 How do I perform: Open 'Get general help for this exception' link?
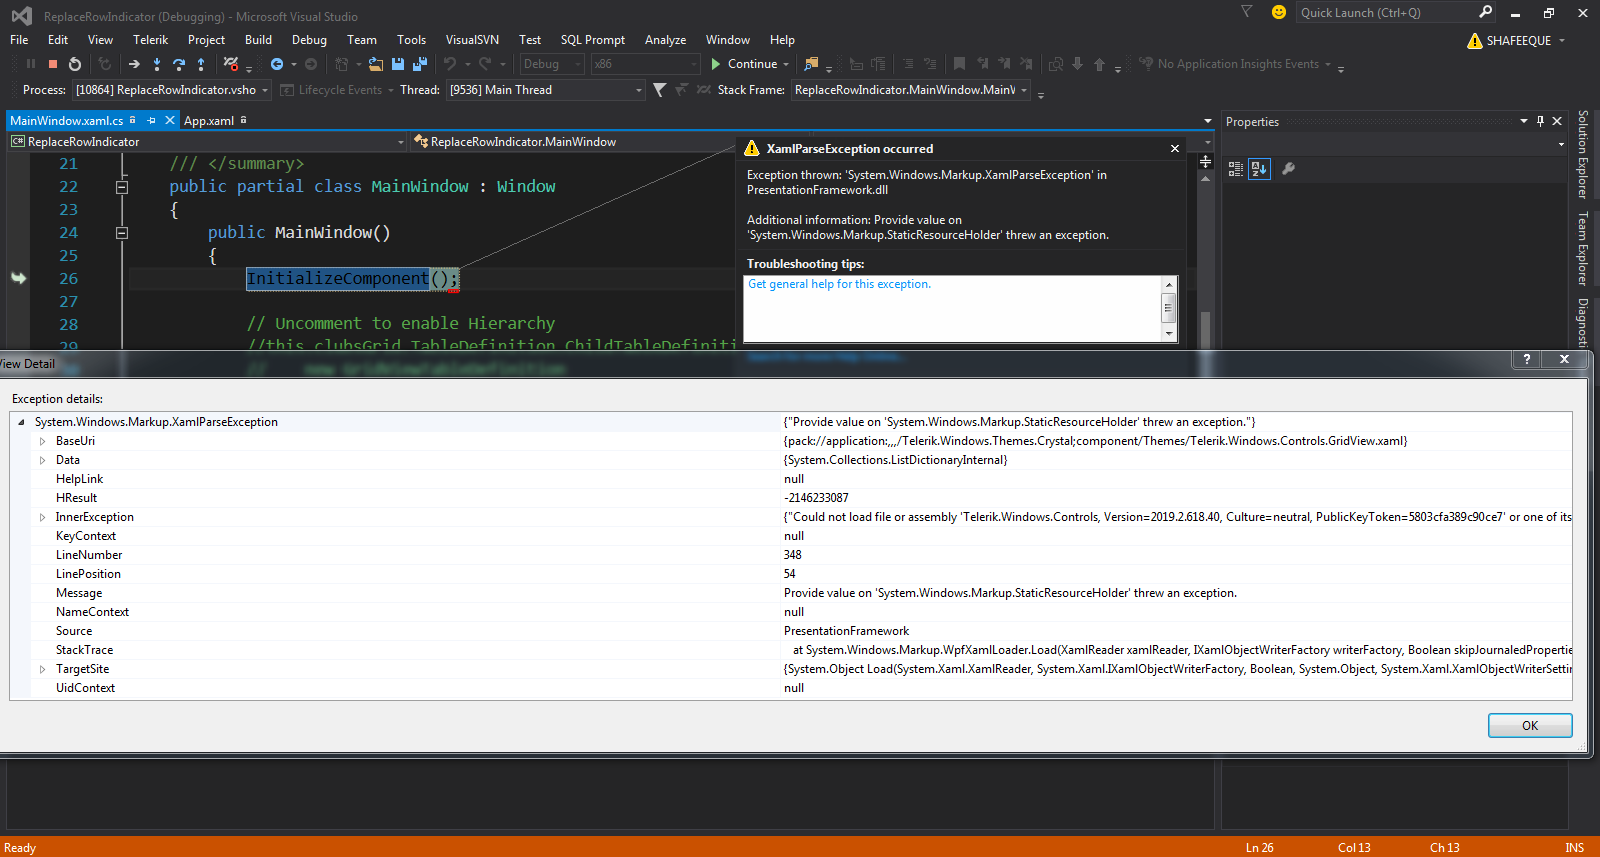tap(839, 284)
